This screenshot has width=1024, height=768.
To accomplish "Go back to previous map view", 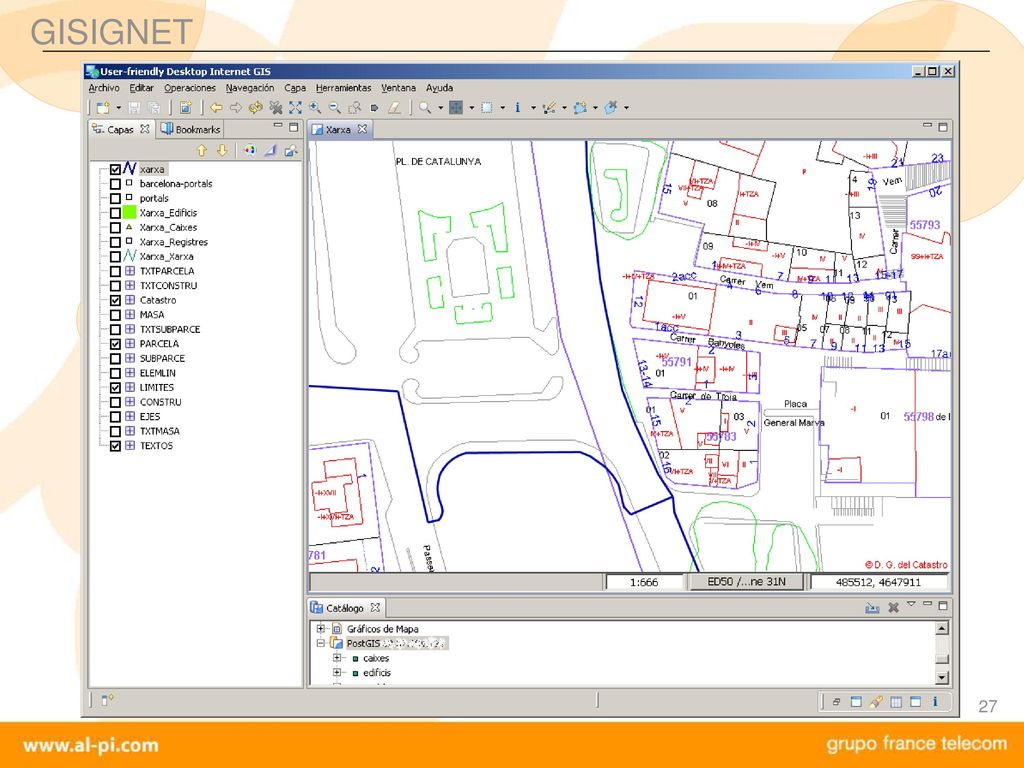I will pos(216,108).
